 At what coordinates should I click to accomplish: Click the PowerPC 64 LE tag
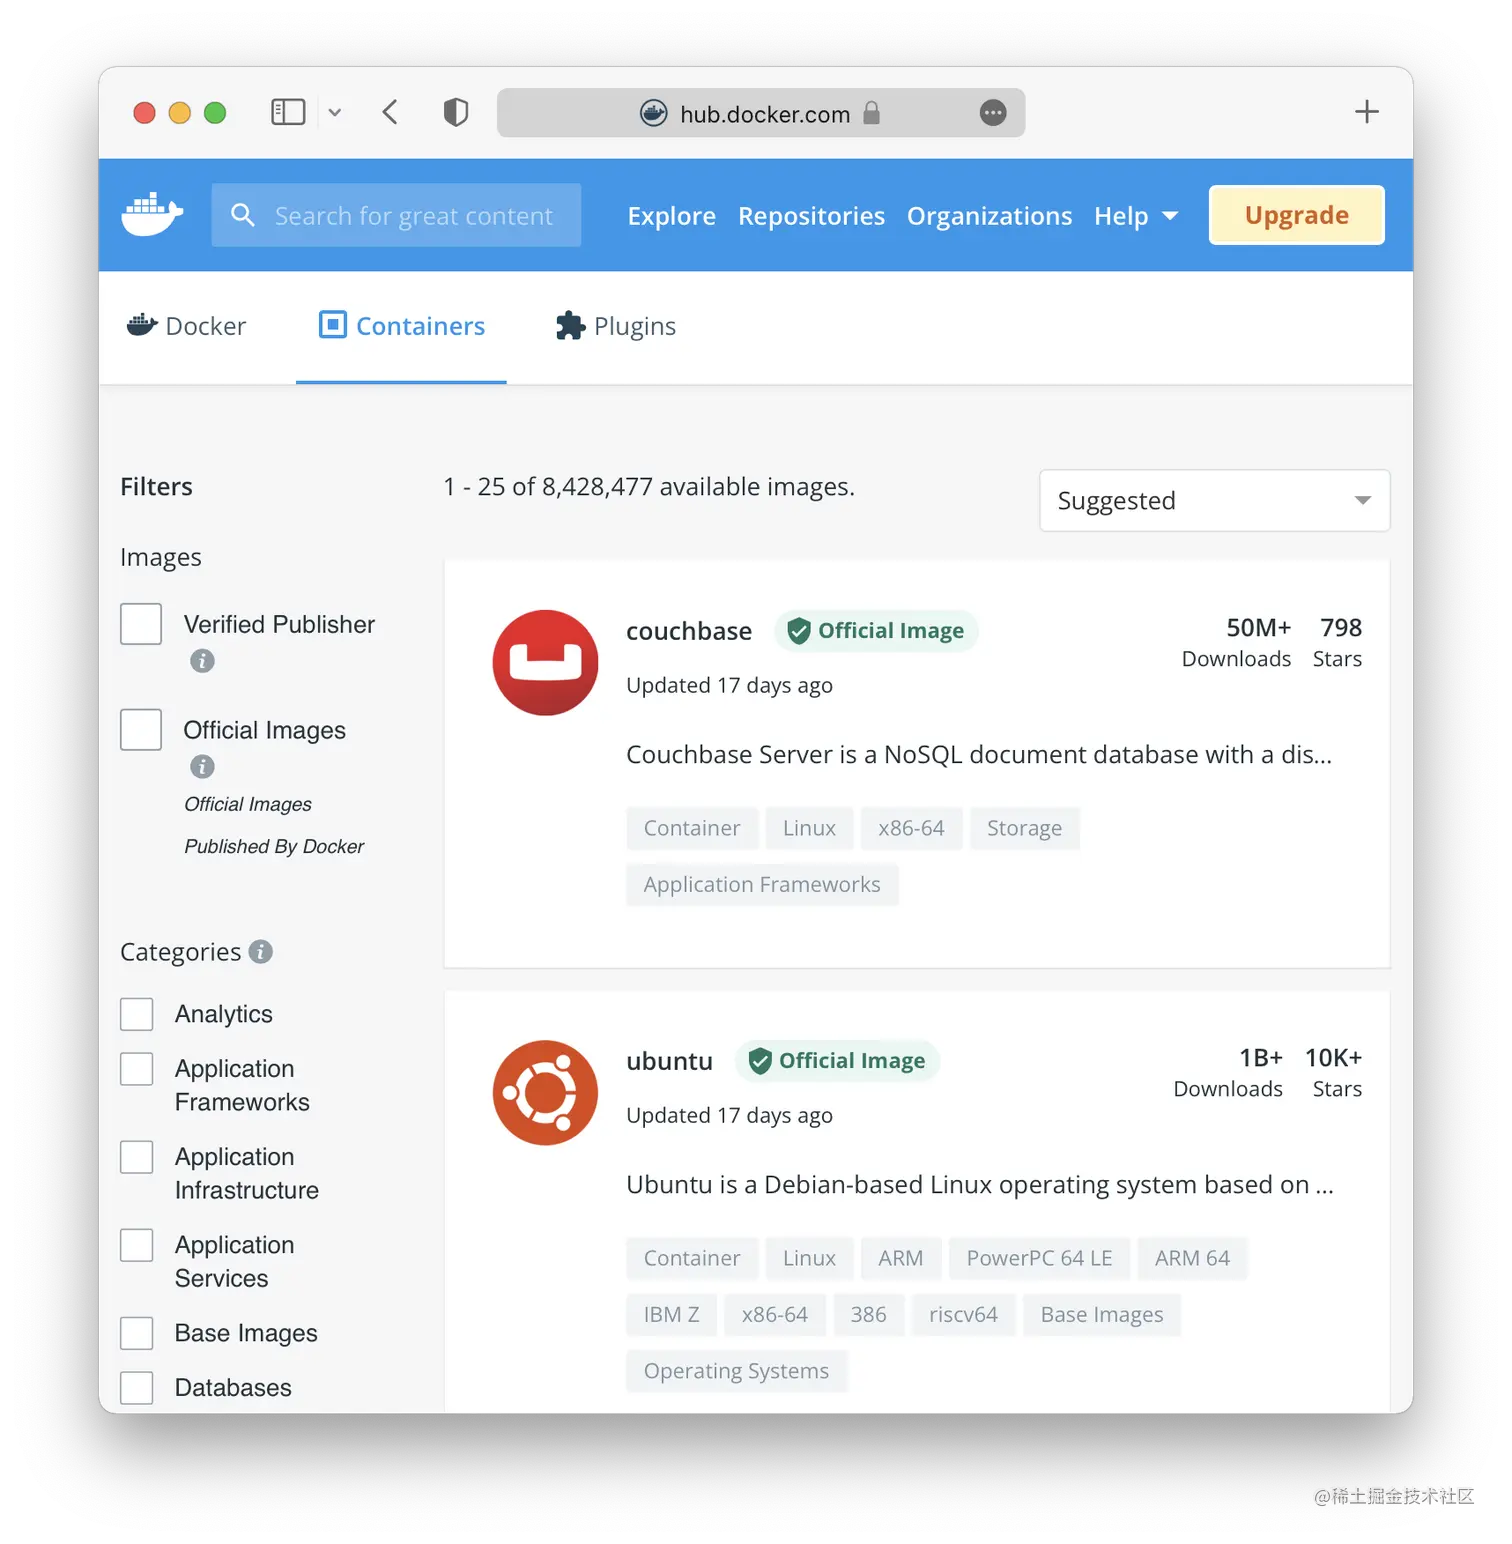[1040, 1258]
